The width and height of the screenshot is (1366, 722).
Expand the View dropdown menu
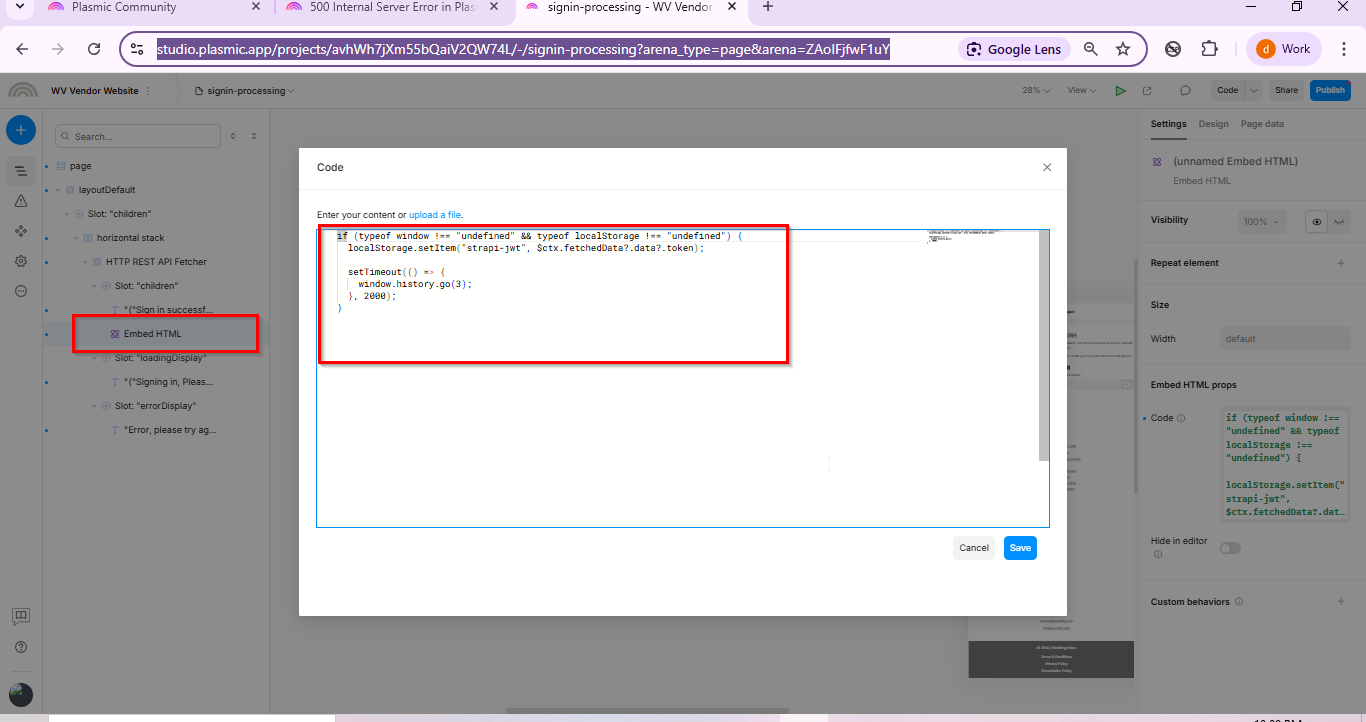coord(1081,90)
